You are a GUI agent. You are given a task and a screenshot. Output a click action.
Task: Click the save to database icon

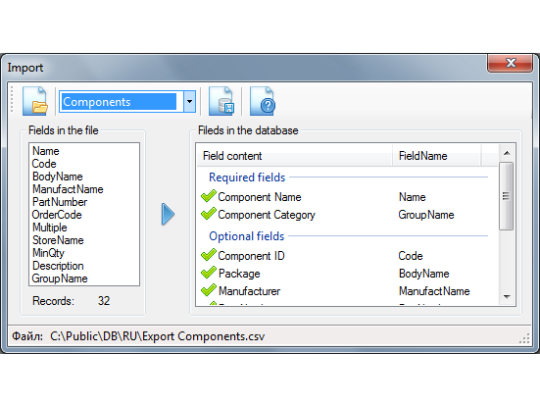pyautogui.click(x=222, y=102)
